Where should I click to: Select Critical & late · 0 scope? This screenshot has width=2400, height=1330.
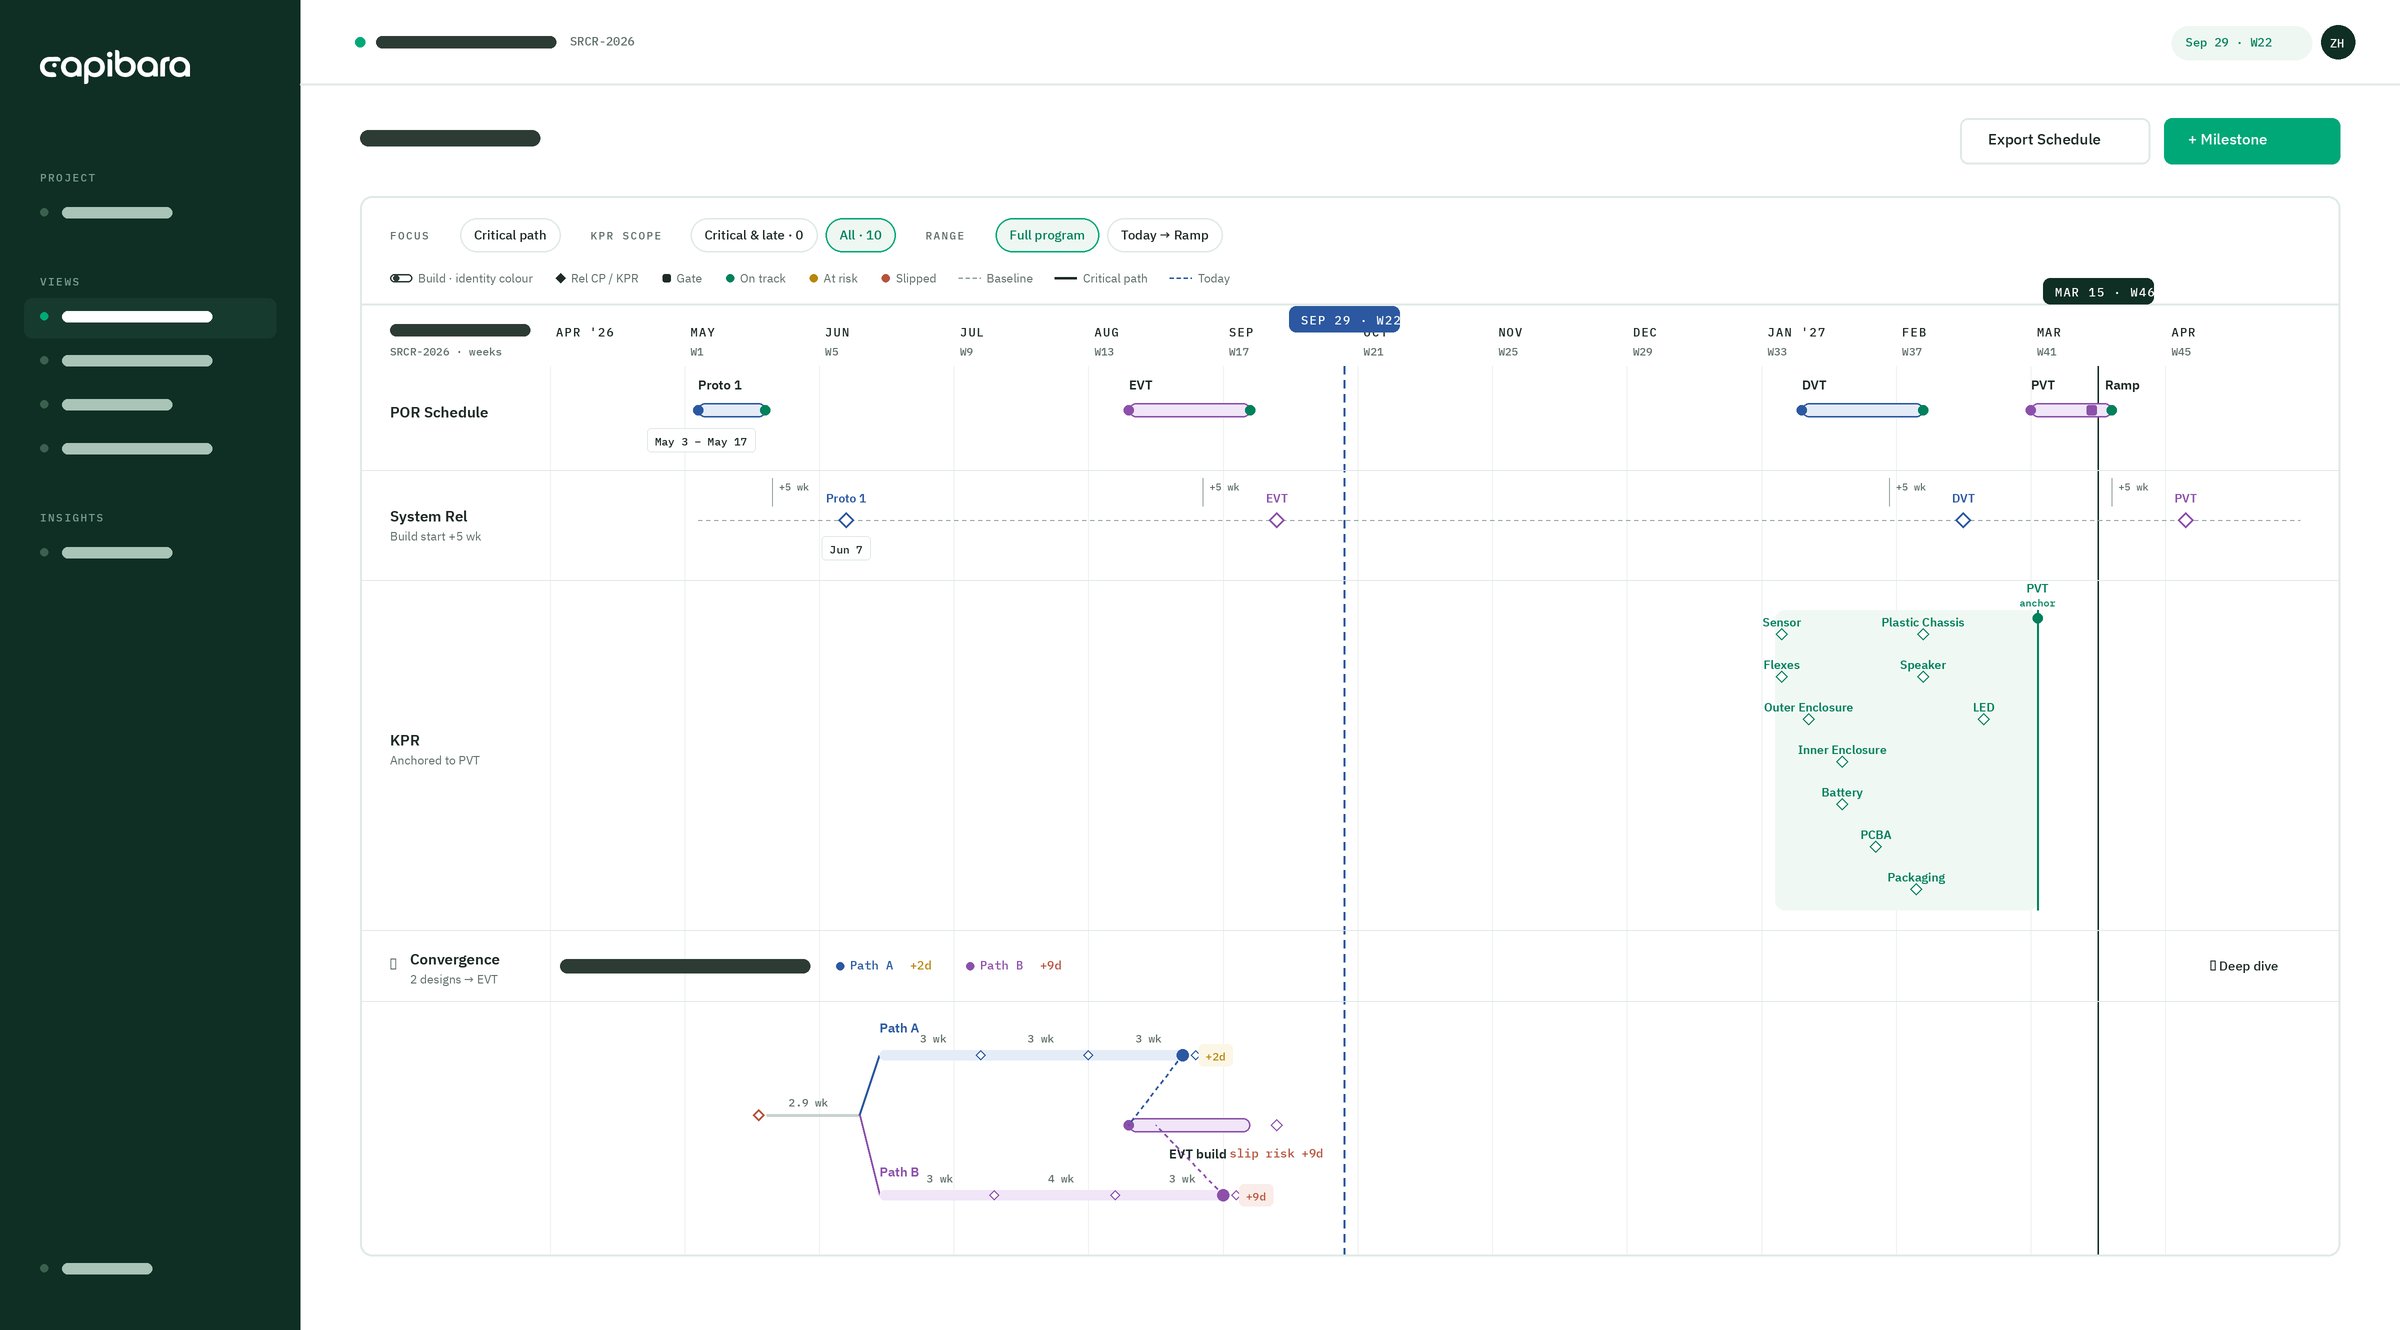753,236
